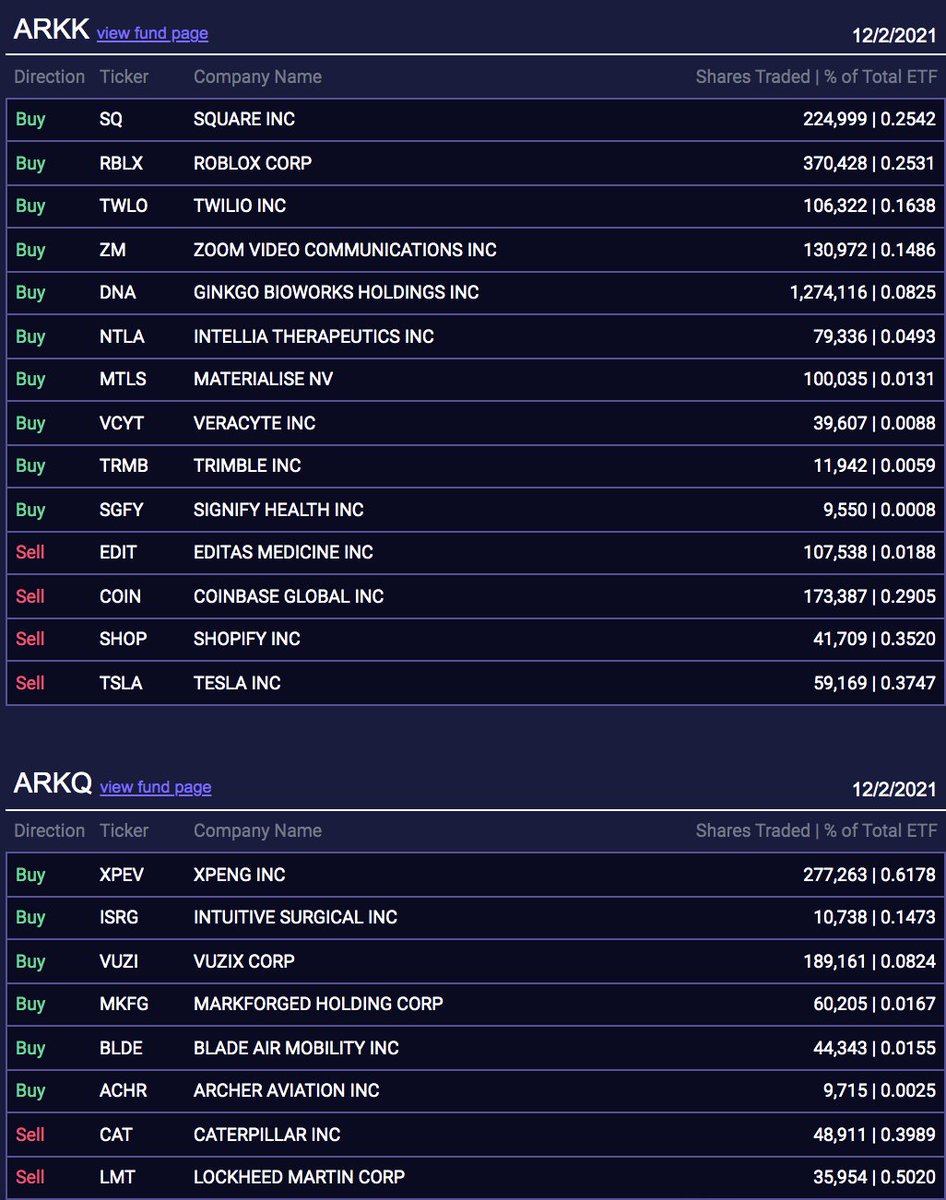Screen dimensions: 946x1200
Task: Click the TWLO ticker
Action: point(123,206)
